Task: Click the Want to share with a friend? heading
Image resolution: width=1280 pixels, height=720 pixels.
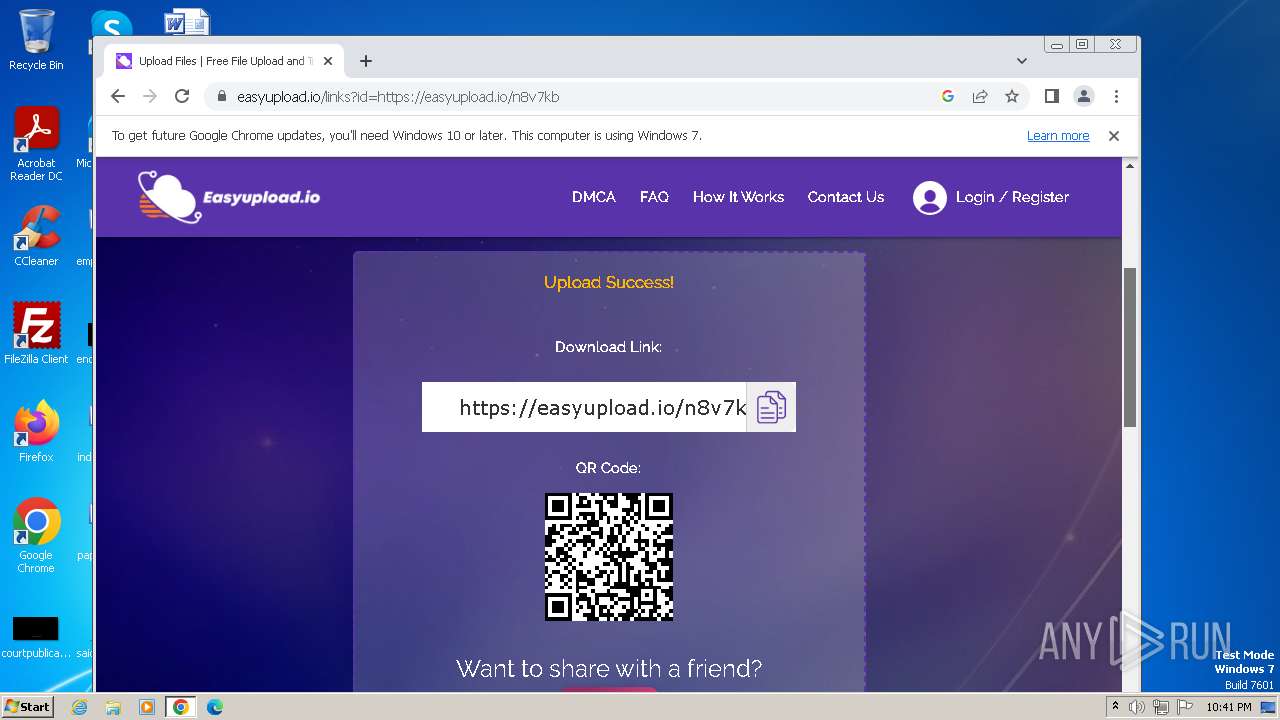Action: (609, 668)
